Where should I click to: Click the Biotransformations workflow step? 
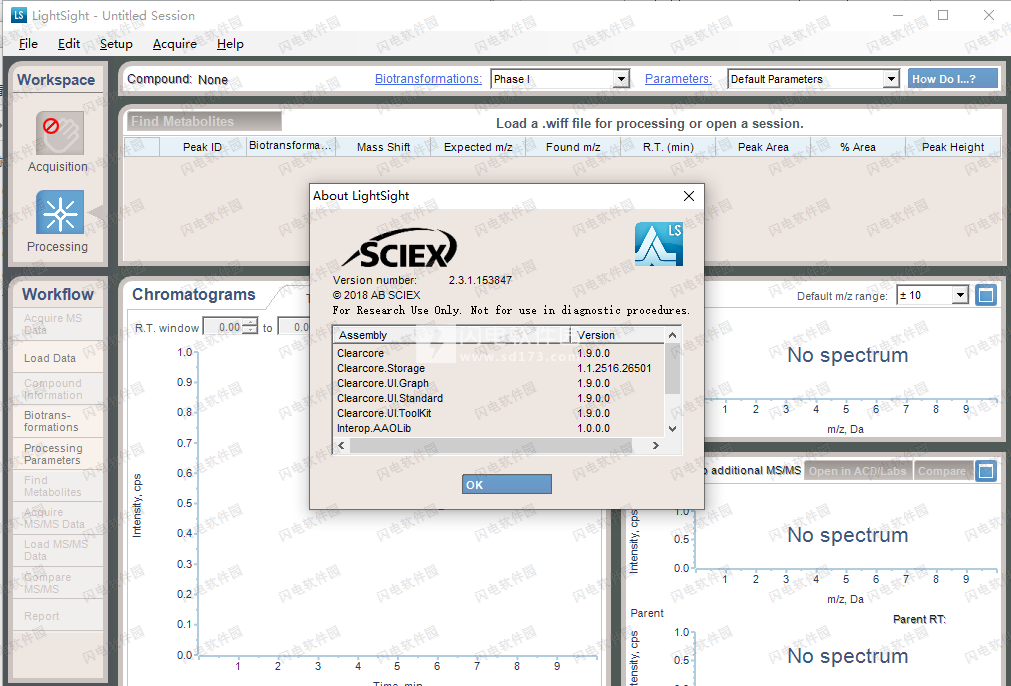[x=58, y=421]
